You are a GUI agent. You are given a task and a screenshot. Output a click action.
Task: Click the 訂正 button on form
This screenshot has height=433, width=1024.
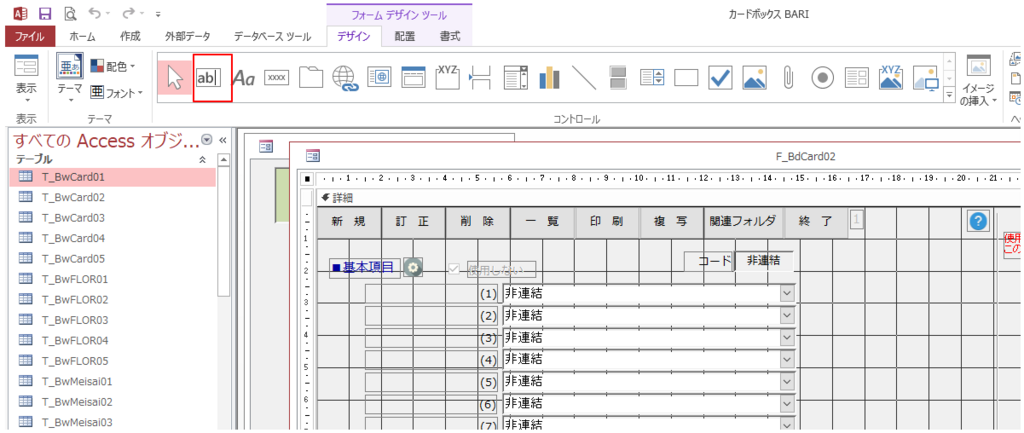(413, 222)
